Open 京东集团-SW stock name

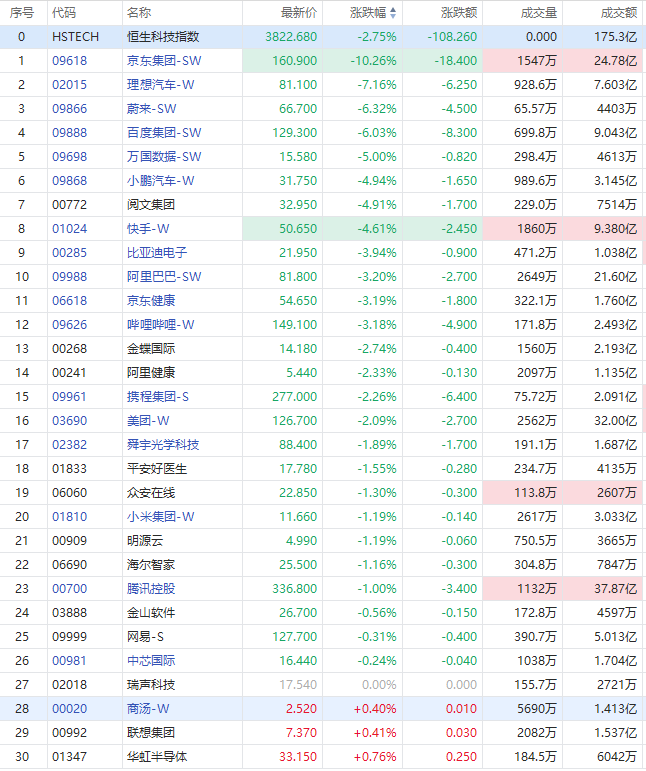pos(164,61)
